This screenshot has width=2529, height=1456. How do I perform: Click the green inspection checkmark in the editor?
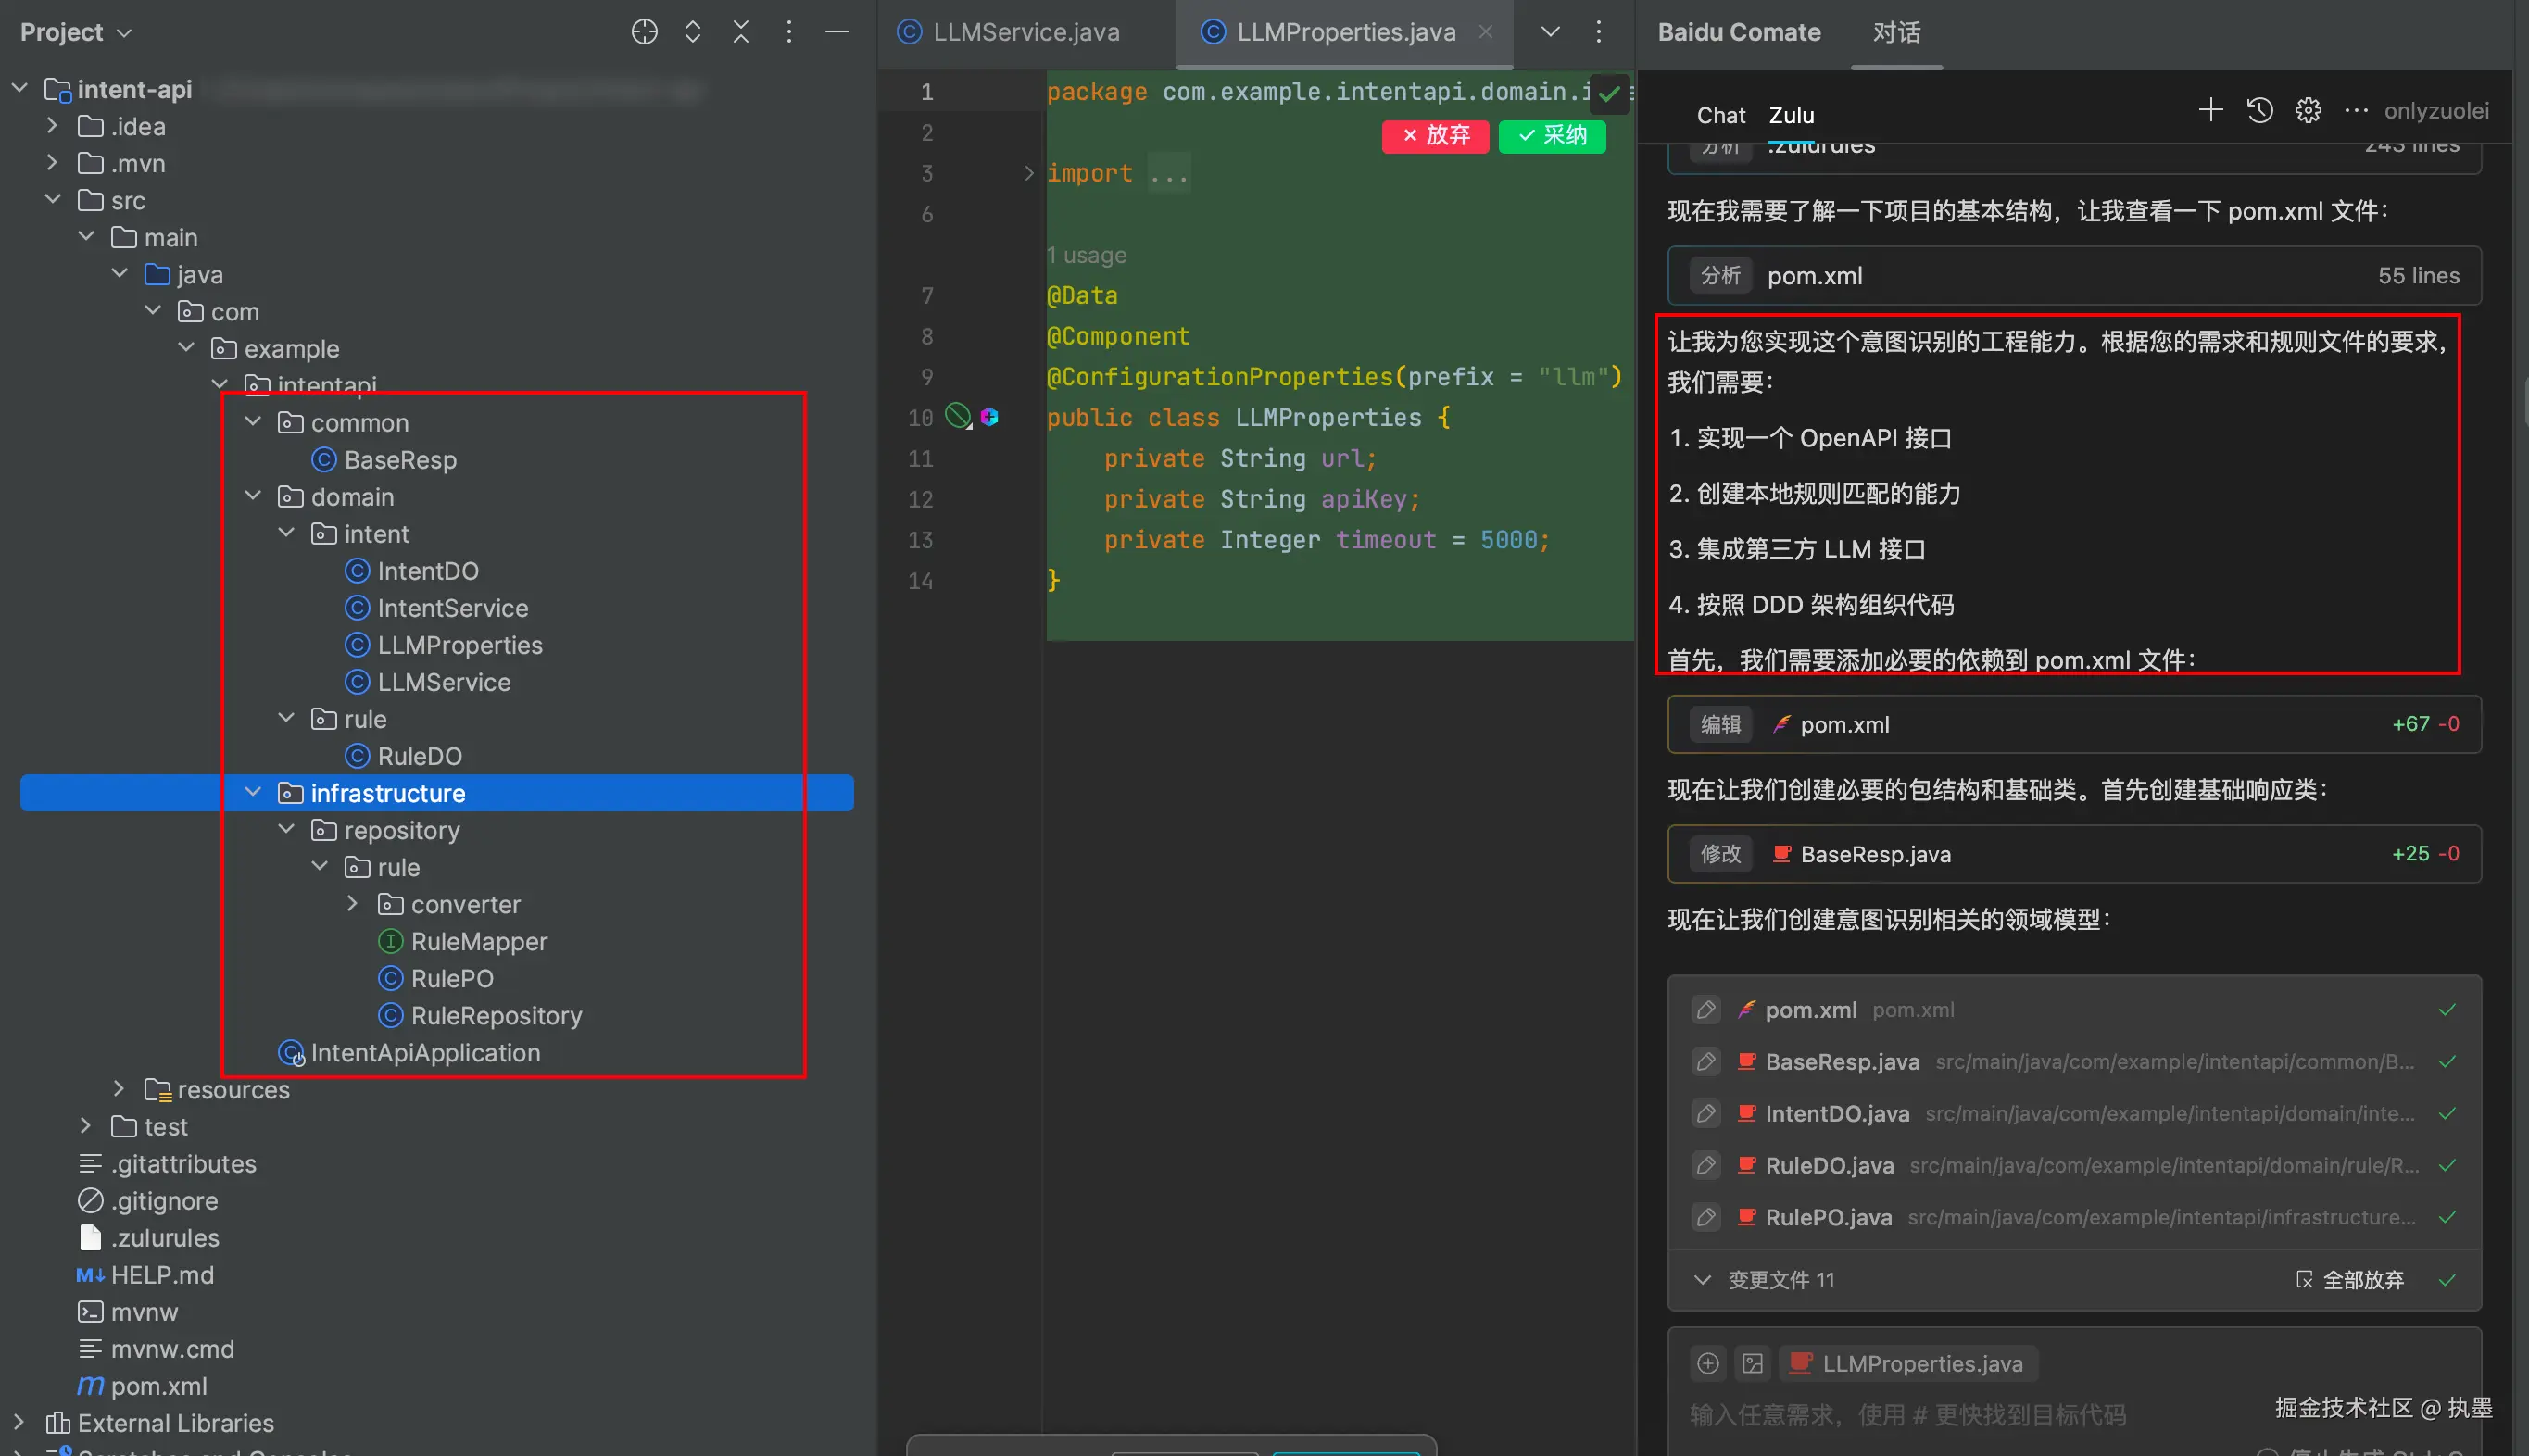point(1608,94)
